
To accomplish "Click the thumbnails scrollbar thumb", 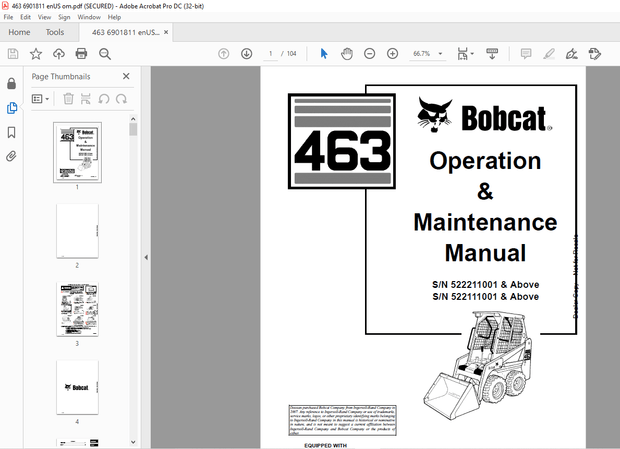I will (133, 129).
